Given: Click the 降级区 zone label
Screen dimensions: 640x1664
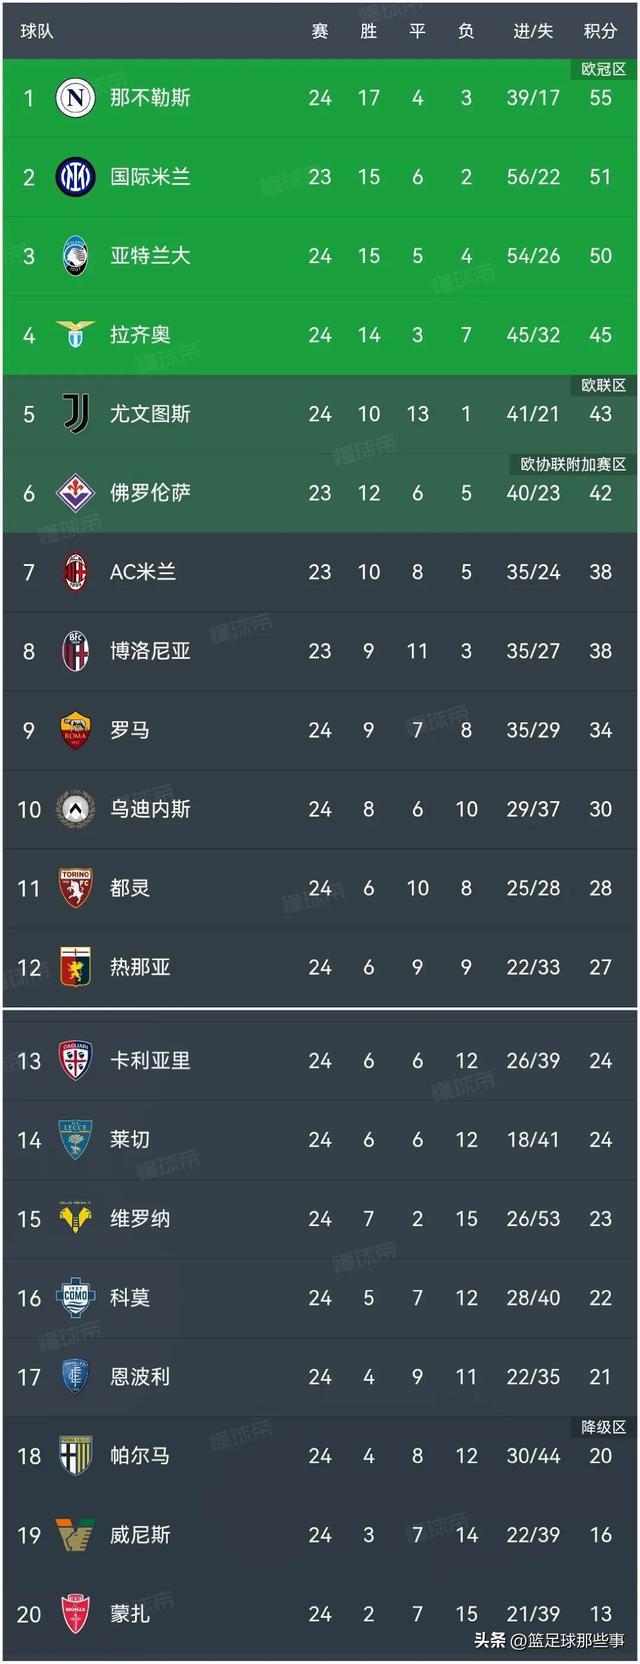Looking at the screenshot, I should click(x=603, y=1427).
